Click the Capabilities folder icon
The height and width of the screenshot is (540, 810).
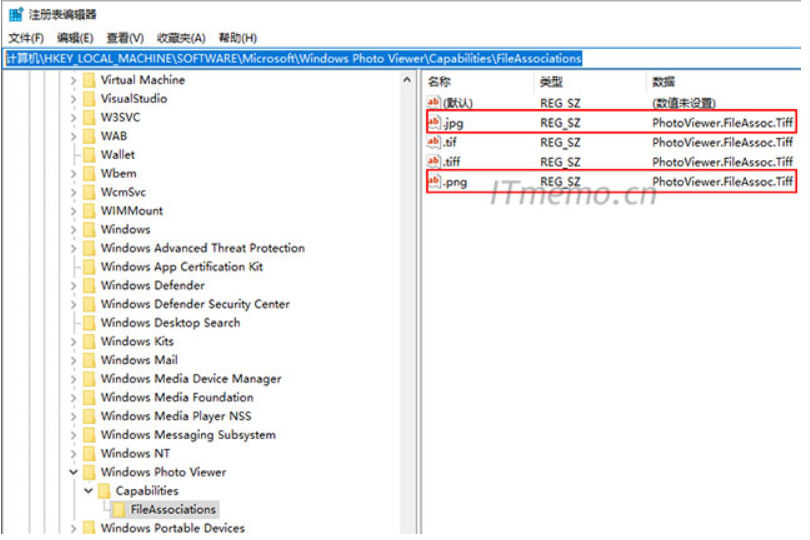click(x=104, y=491)
